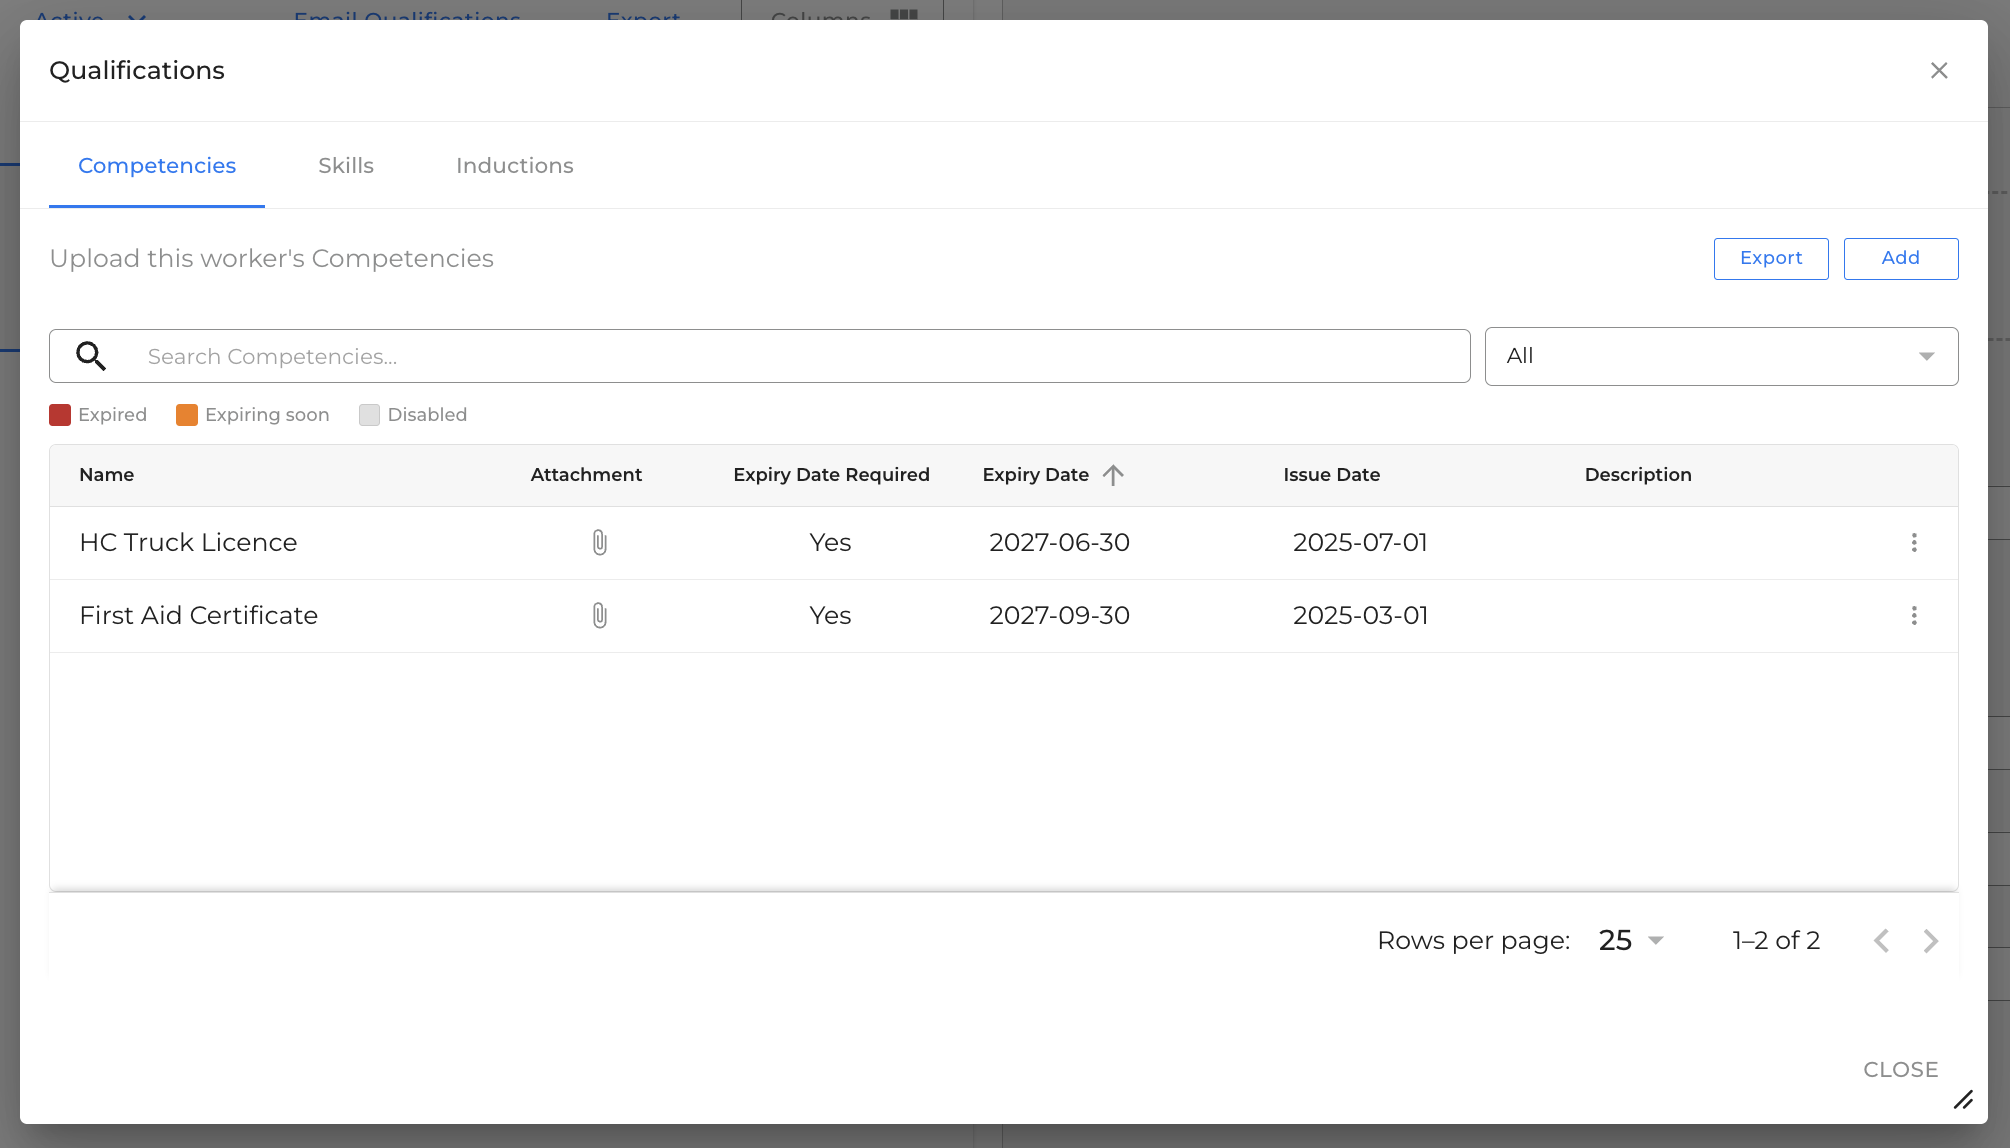Click the orange Expiring soon swatch

pyautogui.click(x=187, y=415)
